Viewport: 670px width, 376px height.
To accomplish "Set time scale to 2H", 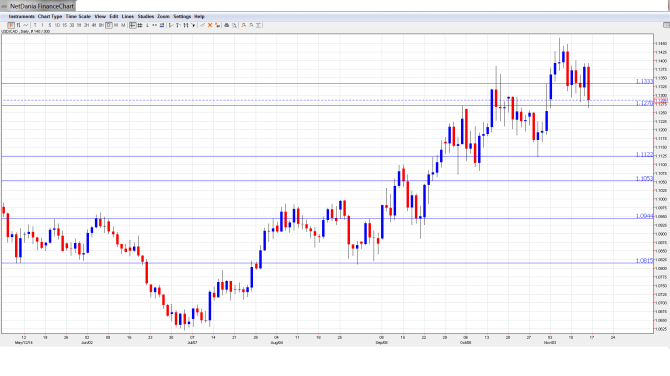I will click(x=86, y=25).
